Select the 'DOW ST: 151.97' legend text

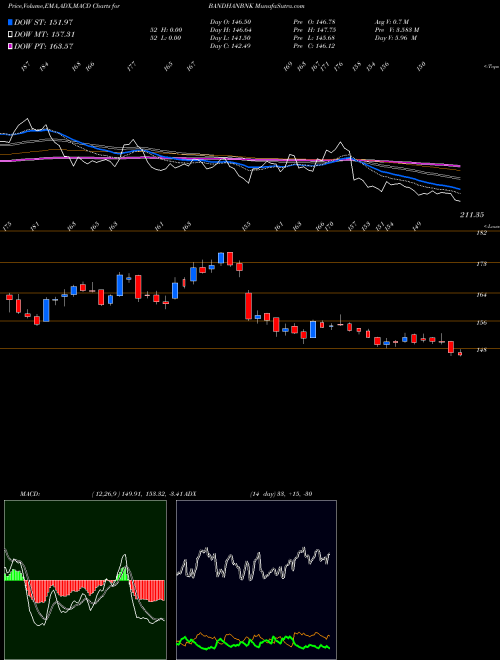[43, 23]
